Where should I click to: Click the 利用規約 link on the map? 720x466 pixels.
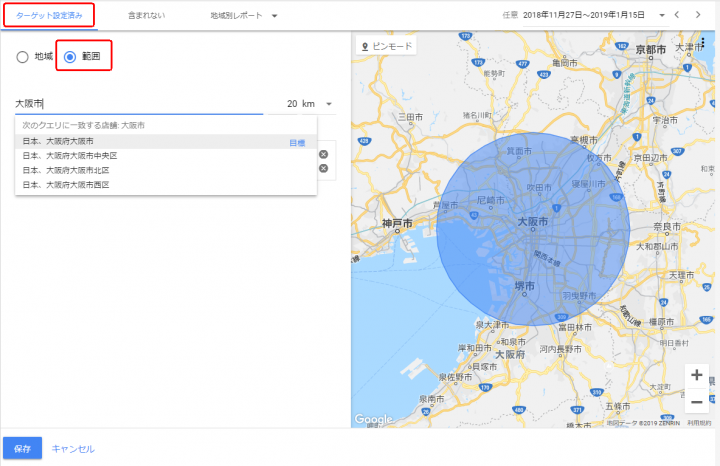point(699,423)
